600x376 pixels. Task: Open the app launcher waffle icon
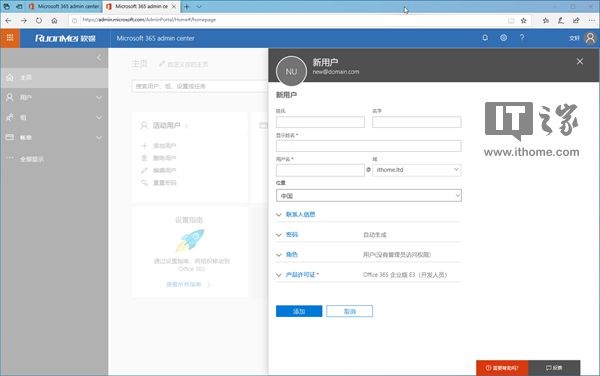tap(10, 38)
